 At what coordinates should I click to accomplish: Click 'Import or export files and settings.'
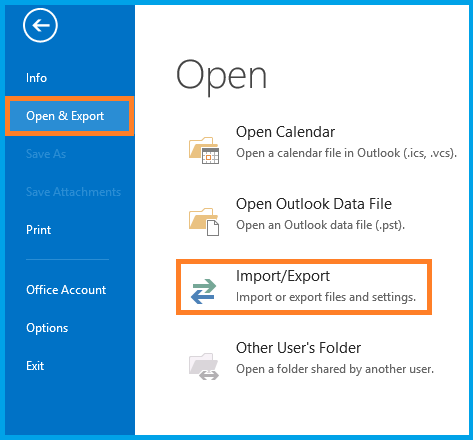[x=326, y=297]
